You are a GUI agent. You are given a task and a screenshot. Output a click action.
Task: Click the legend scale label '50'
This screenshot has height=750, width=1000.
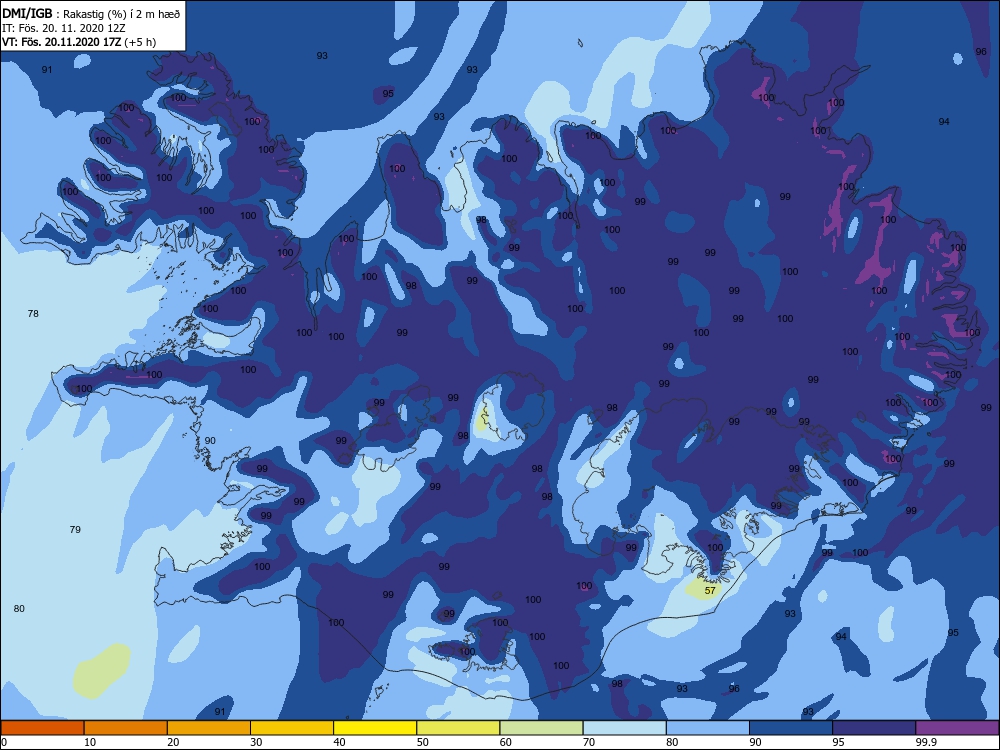[x=423, y=742]
